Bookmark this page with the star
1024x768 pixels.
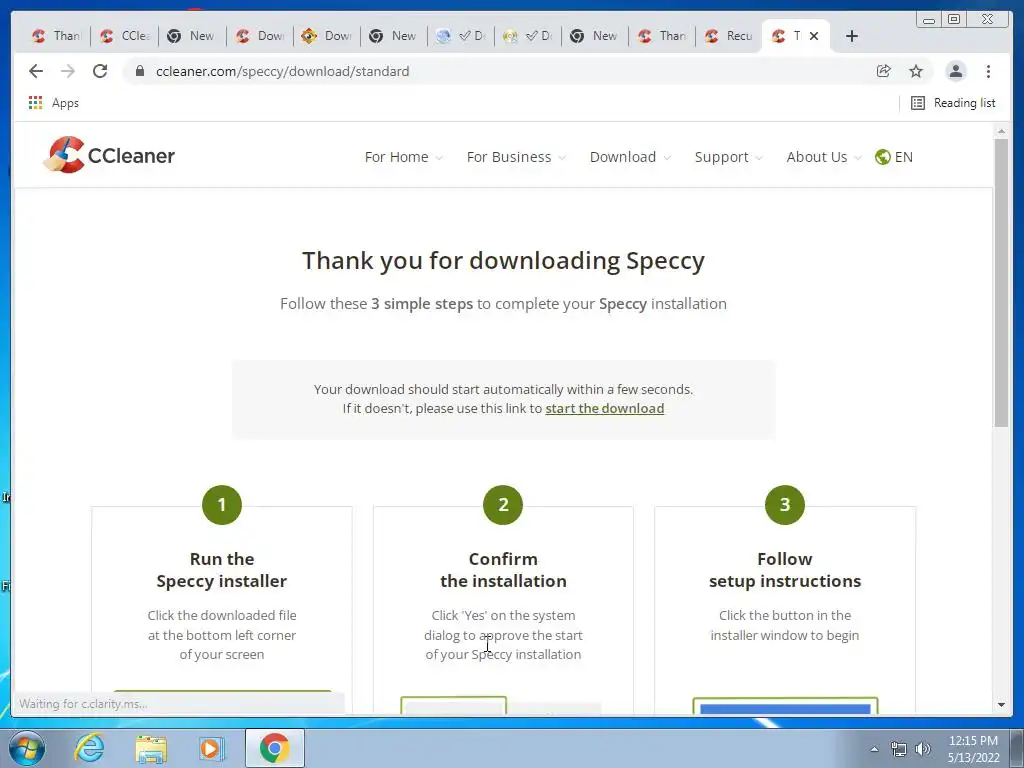[x=916, y=71]
